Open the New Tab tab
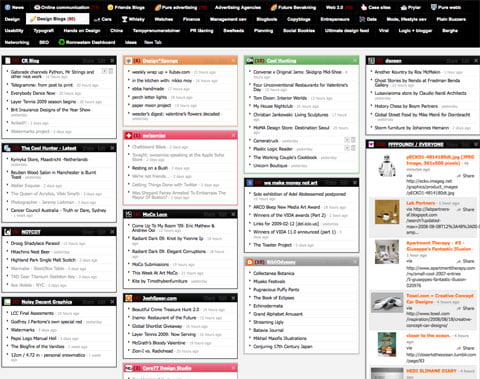The image size is (480, 379). 153,42
